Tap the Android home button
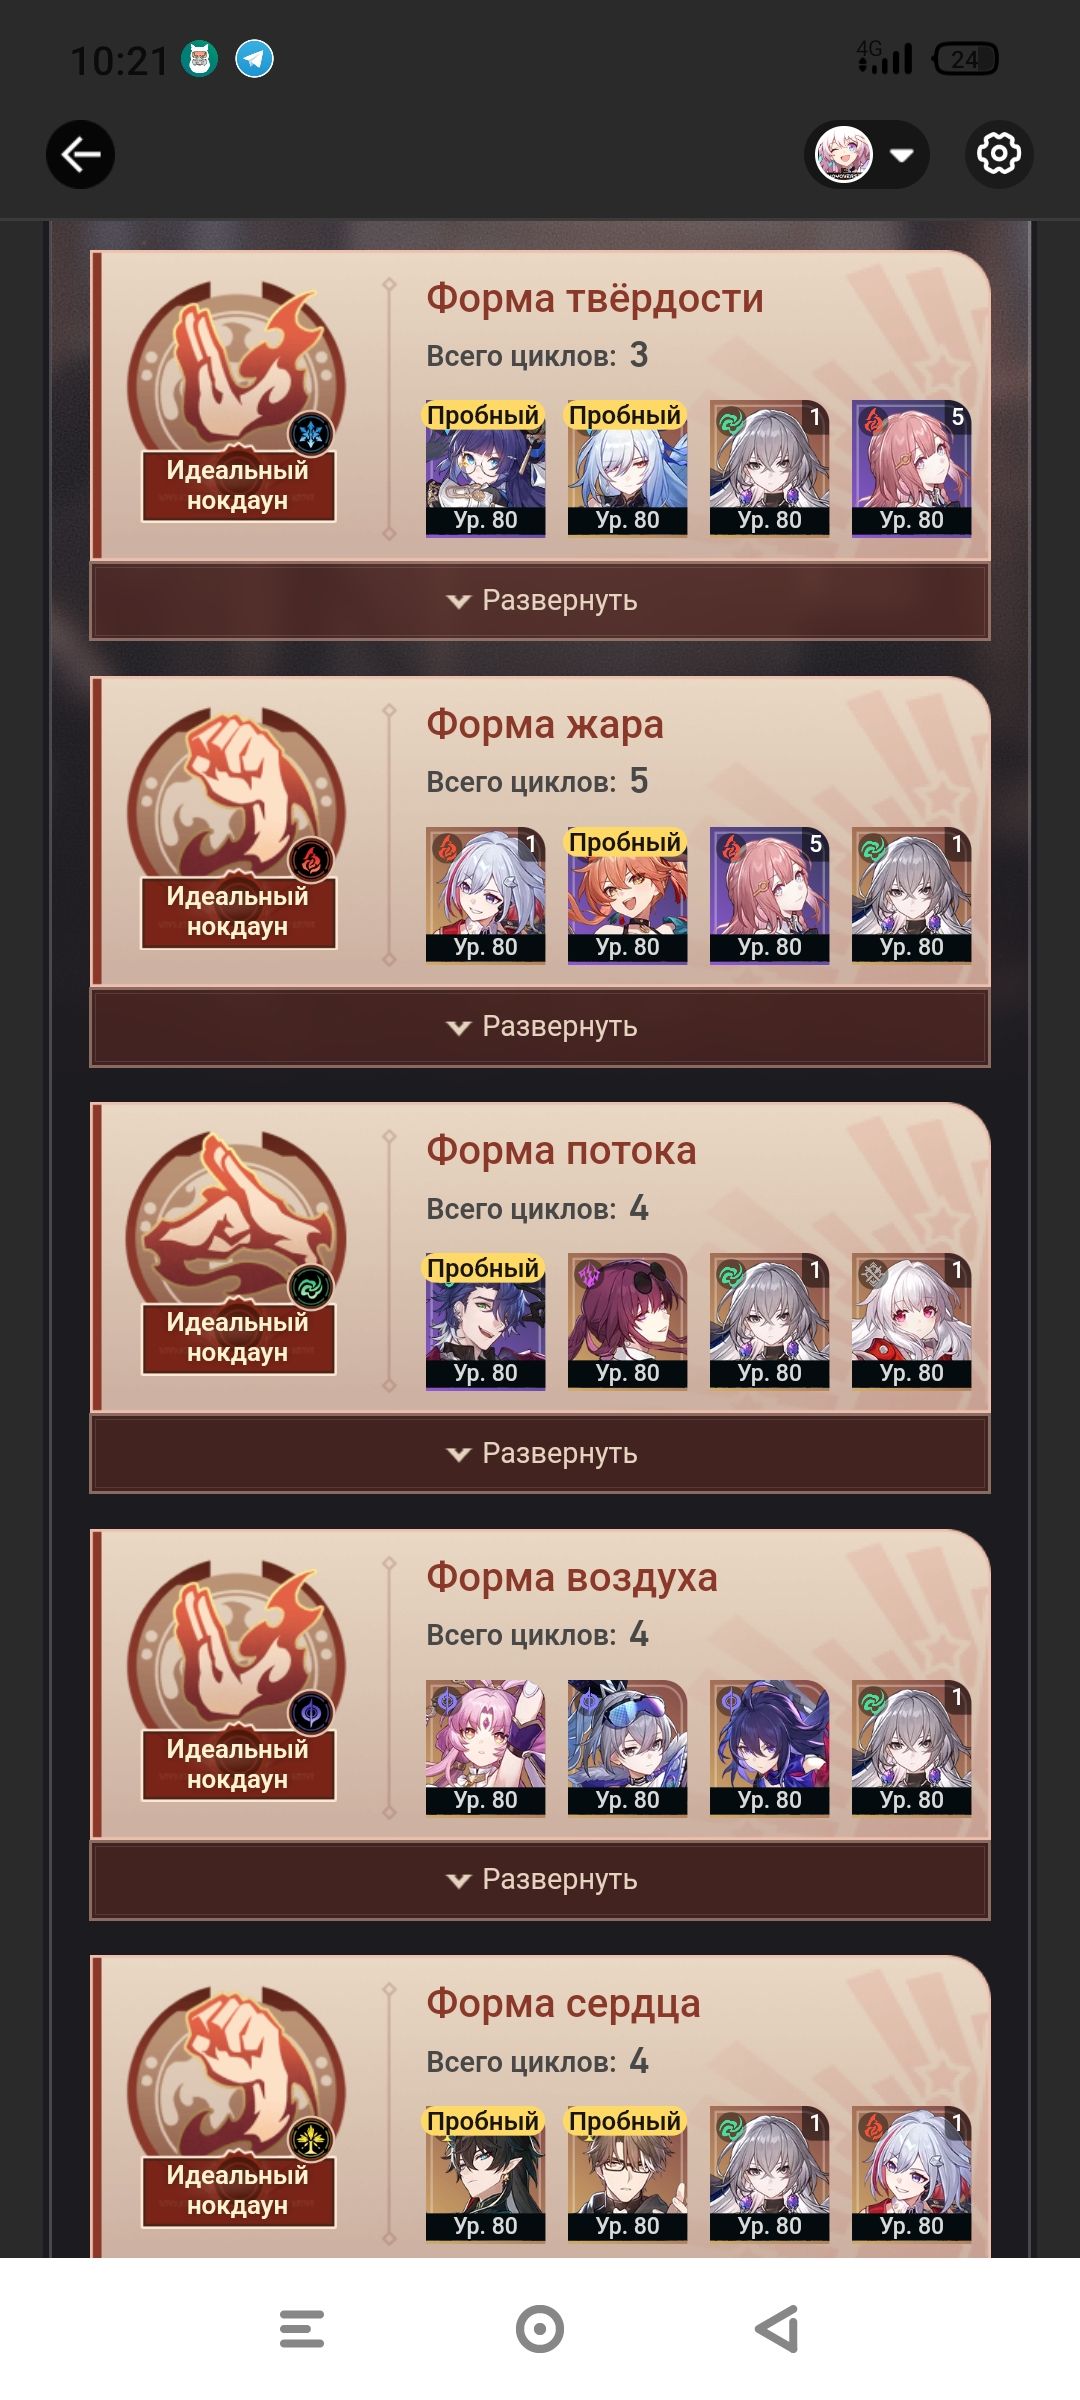Image resolution: width=1080 pixels, height=2400 pixels. coord(540,2329)
